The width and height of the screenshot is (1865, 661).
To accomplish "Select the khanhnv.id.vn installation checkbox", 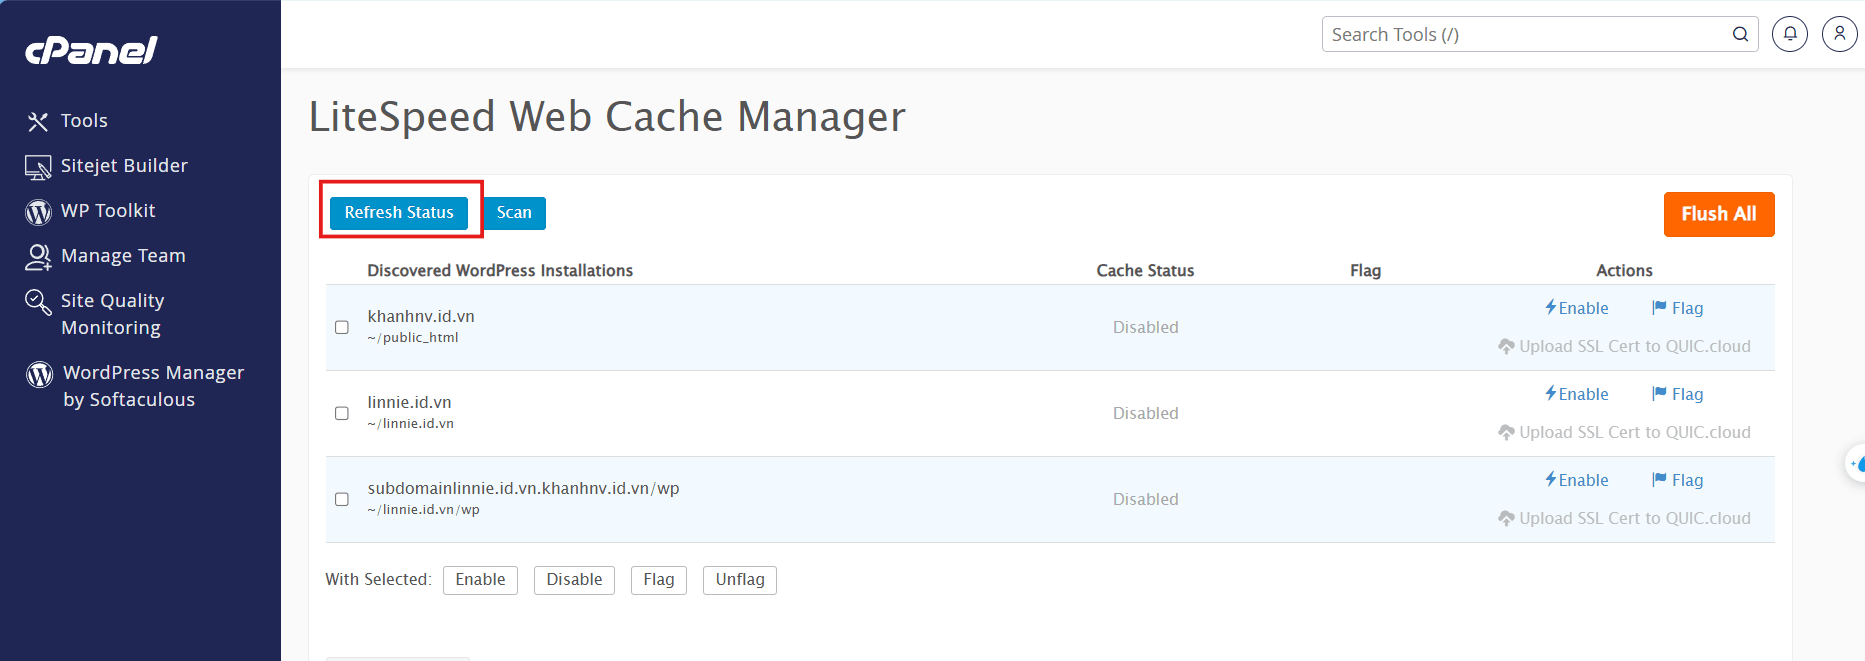I will (x=342, y=327).
